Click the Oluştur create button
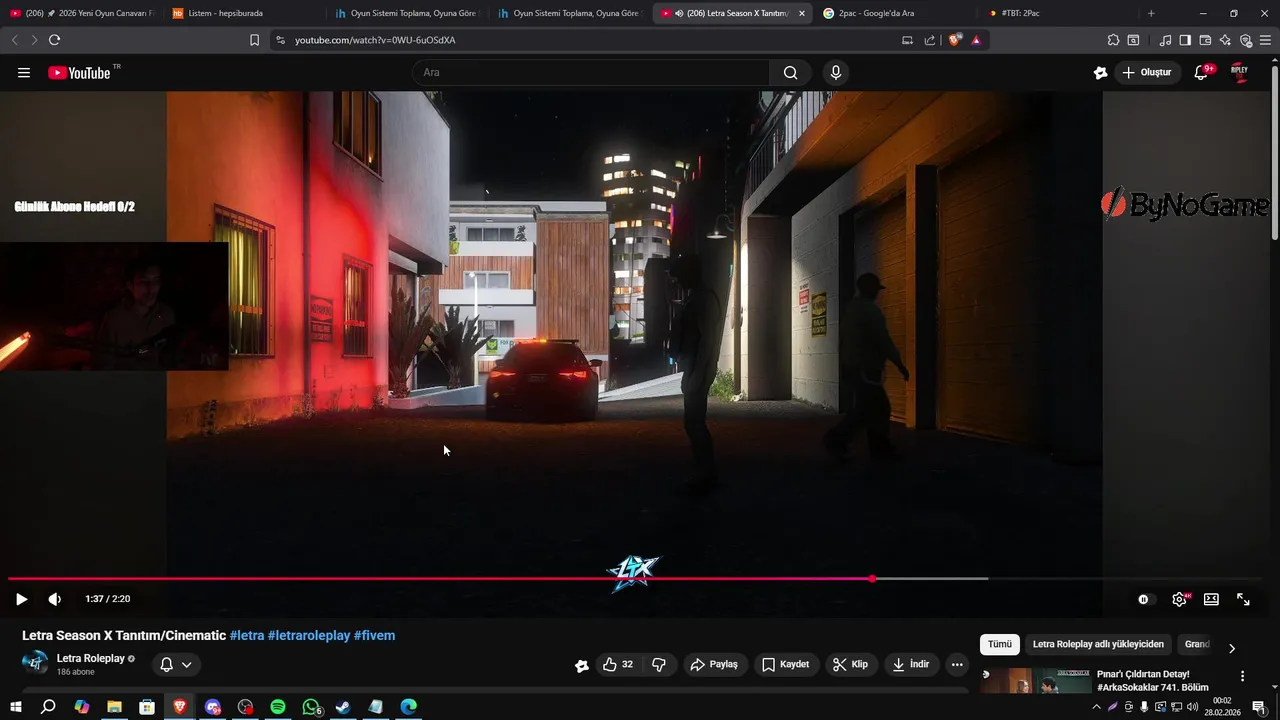This screenshot has height=720, width=1280. tap(1147, 73)
